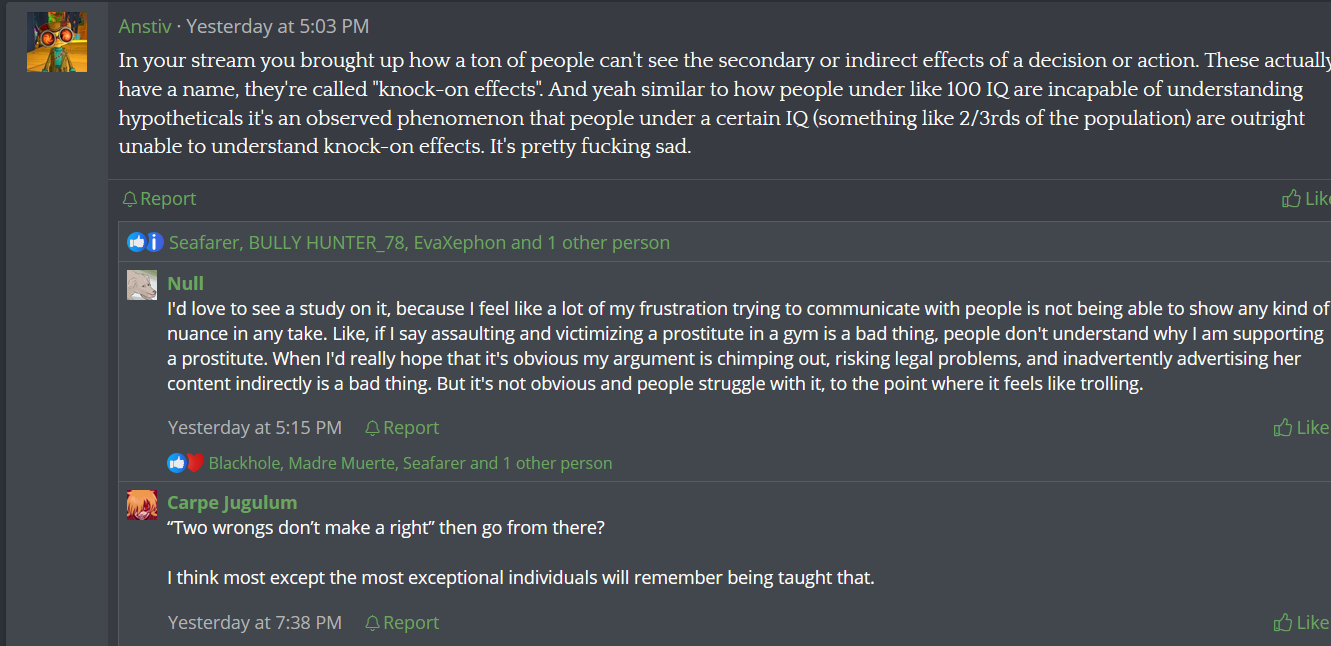Report Carpe Jugulum's comment

tap(401, 623)
